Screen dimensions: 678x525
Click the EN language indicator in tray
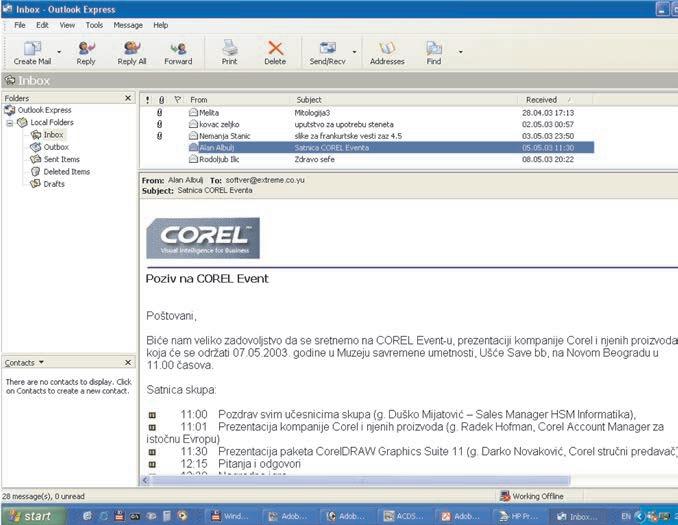tap(626, 516)
